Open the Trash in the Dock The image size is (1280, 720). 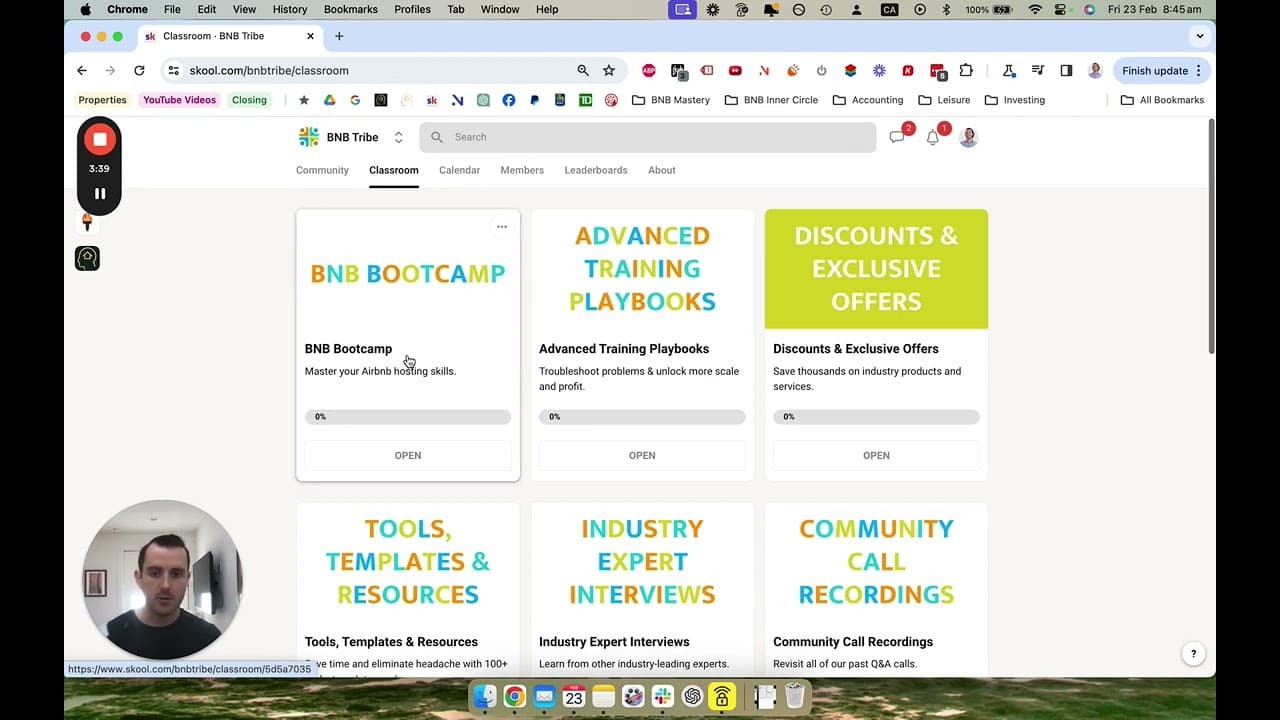click(795, 696)
